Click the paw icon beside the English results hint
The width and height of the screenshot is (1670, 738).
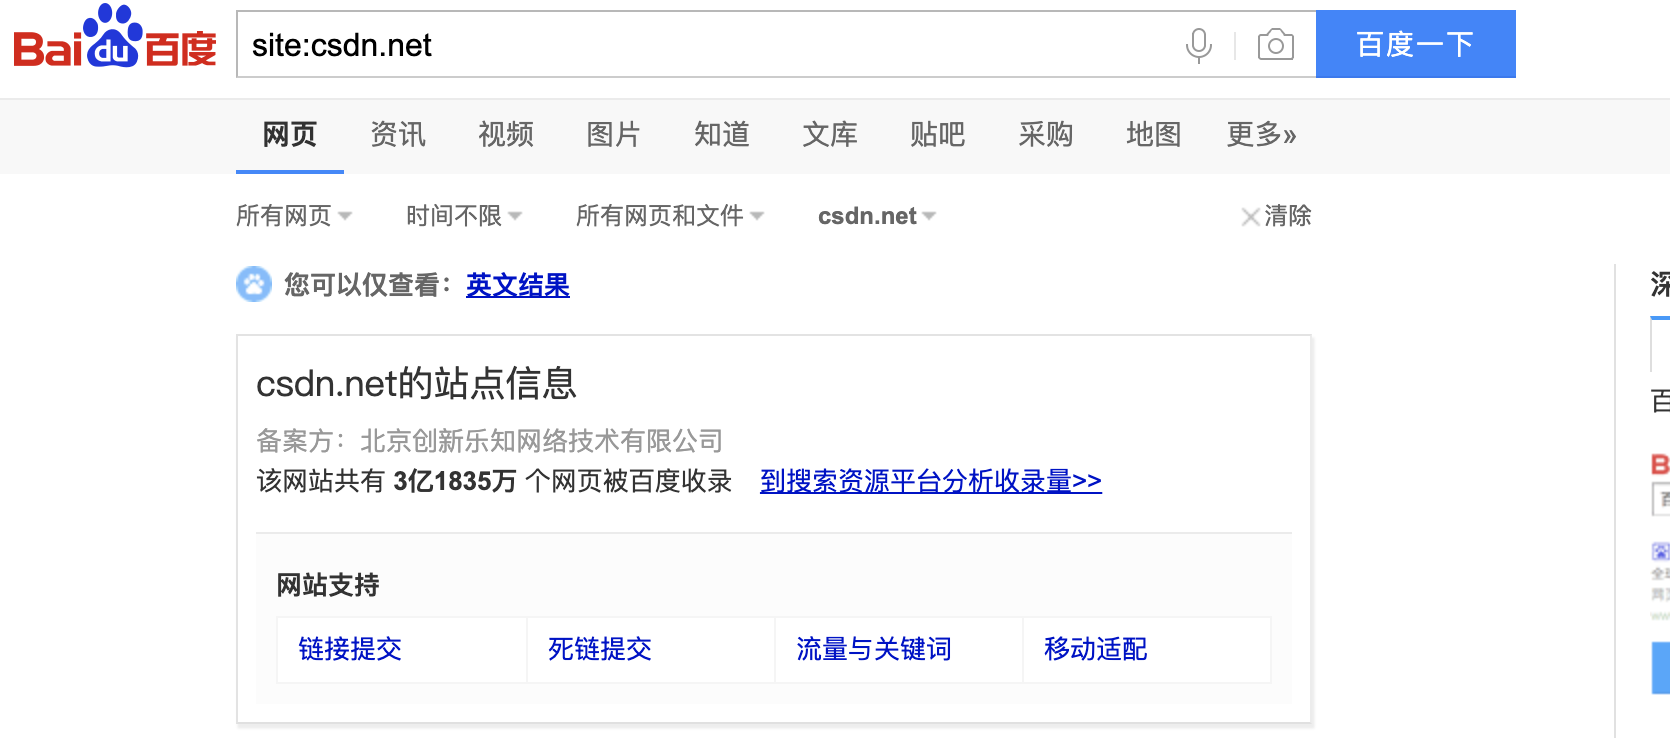254,284
